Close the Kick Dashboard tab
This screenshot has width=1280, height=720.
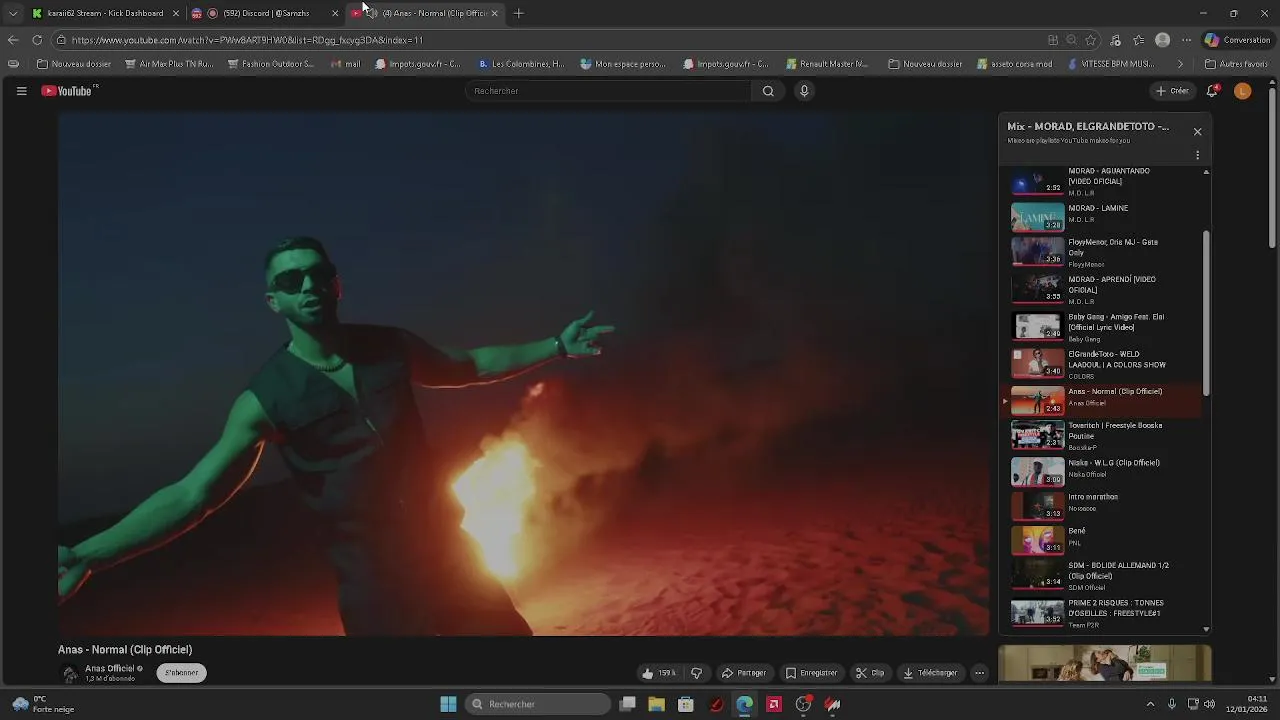(x=176, y=13)
